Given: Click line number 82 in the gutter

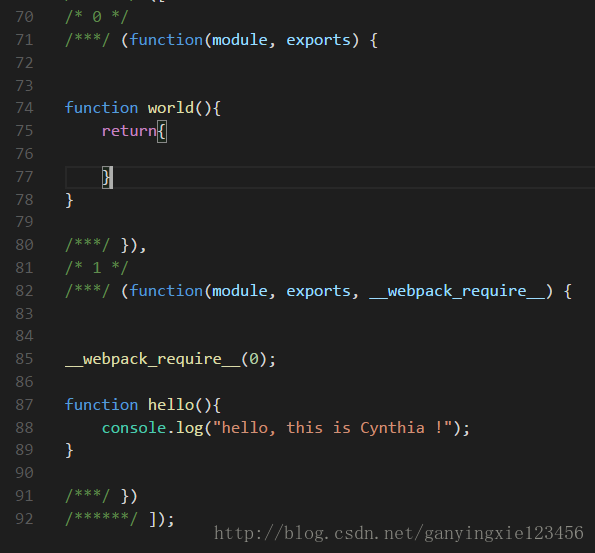Looking at the screenshot, I should pos(24,291).
